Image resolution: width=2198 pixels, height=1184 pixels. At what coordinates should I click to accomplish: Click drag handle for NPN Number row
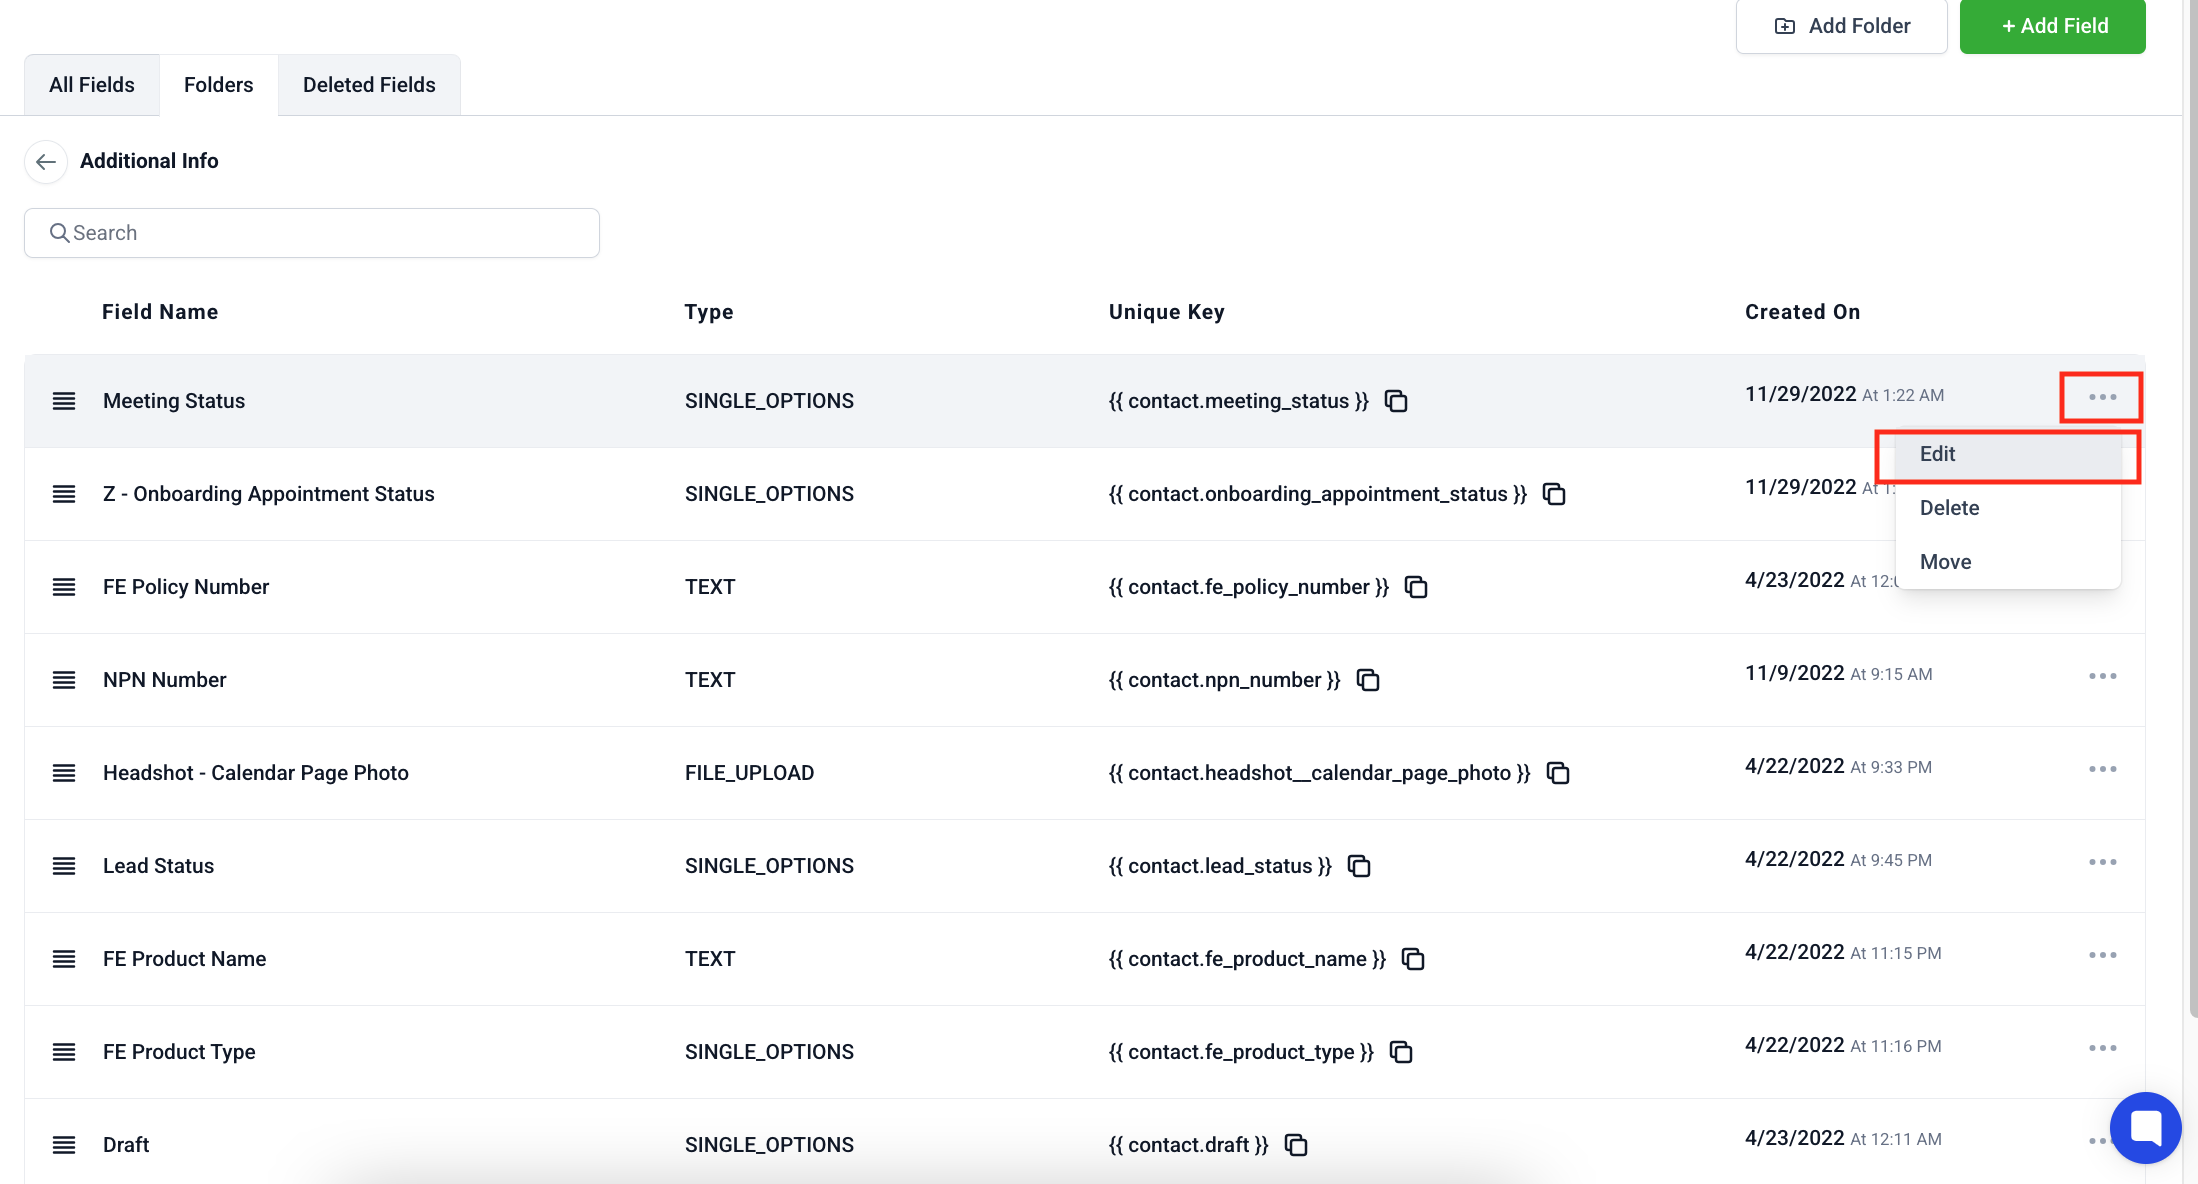64,680
